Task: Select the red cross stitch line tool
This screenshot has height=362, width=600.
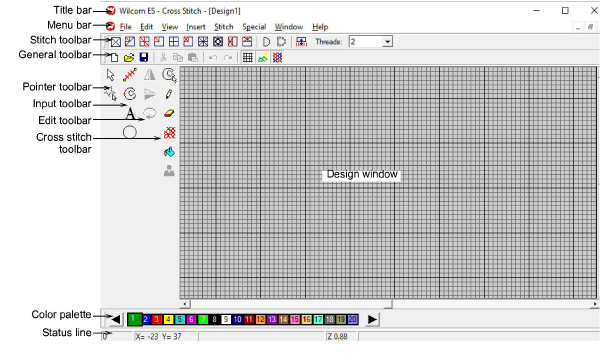Action: tap(130, 75)
